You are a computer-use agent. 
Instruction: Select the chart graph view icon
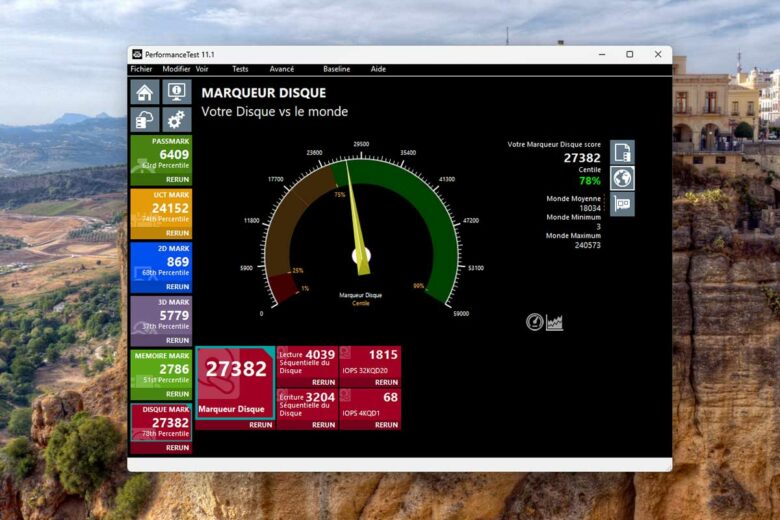[554, 322]
